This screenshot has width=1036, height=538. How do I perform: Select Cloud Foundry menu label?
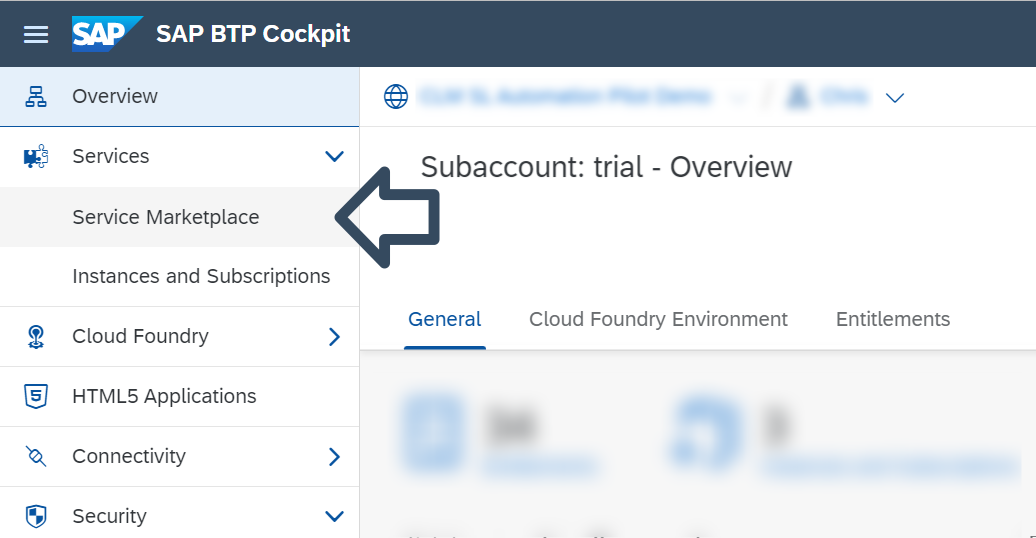[x=141, y=336]
